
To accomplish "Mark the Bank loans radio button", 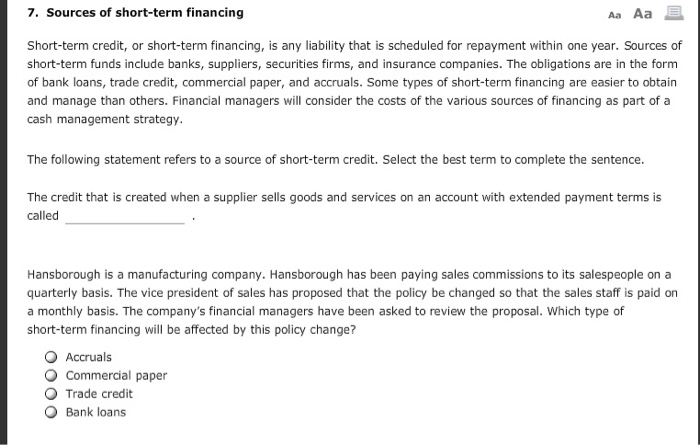I will (x=50, y=412).
